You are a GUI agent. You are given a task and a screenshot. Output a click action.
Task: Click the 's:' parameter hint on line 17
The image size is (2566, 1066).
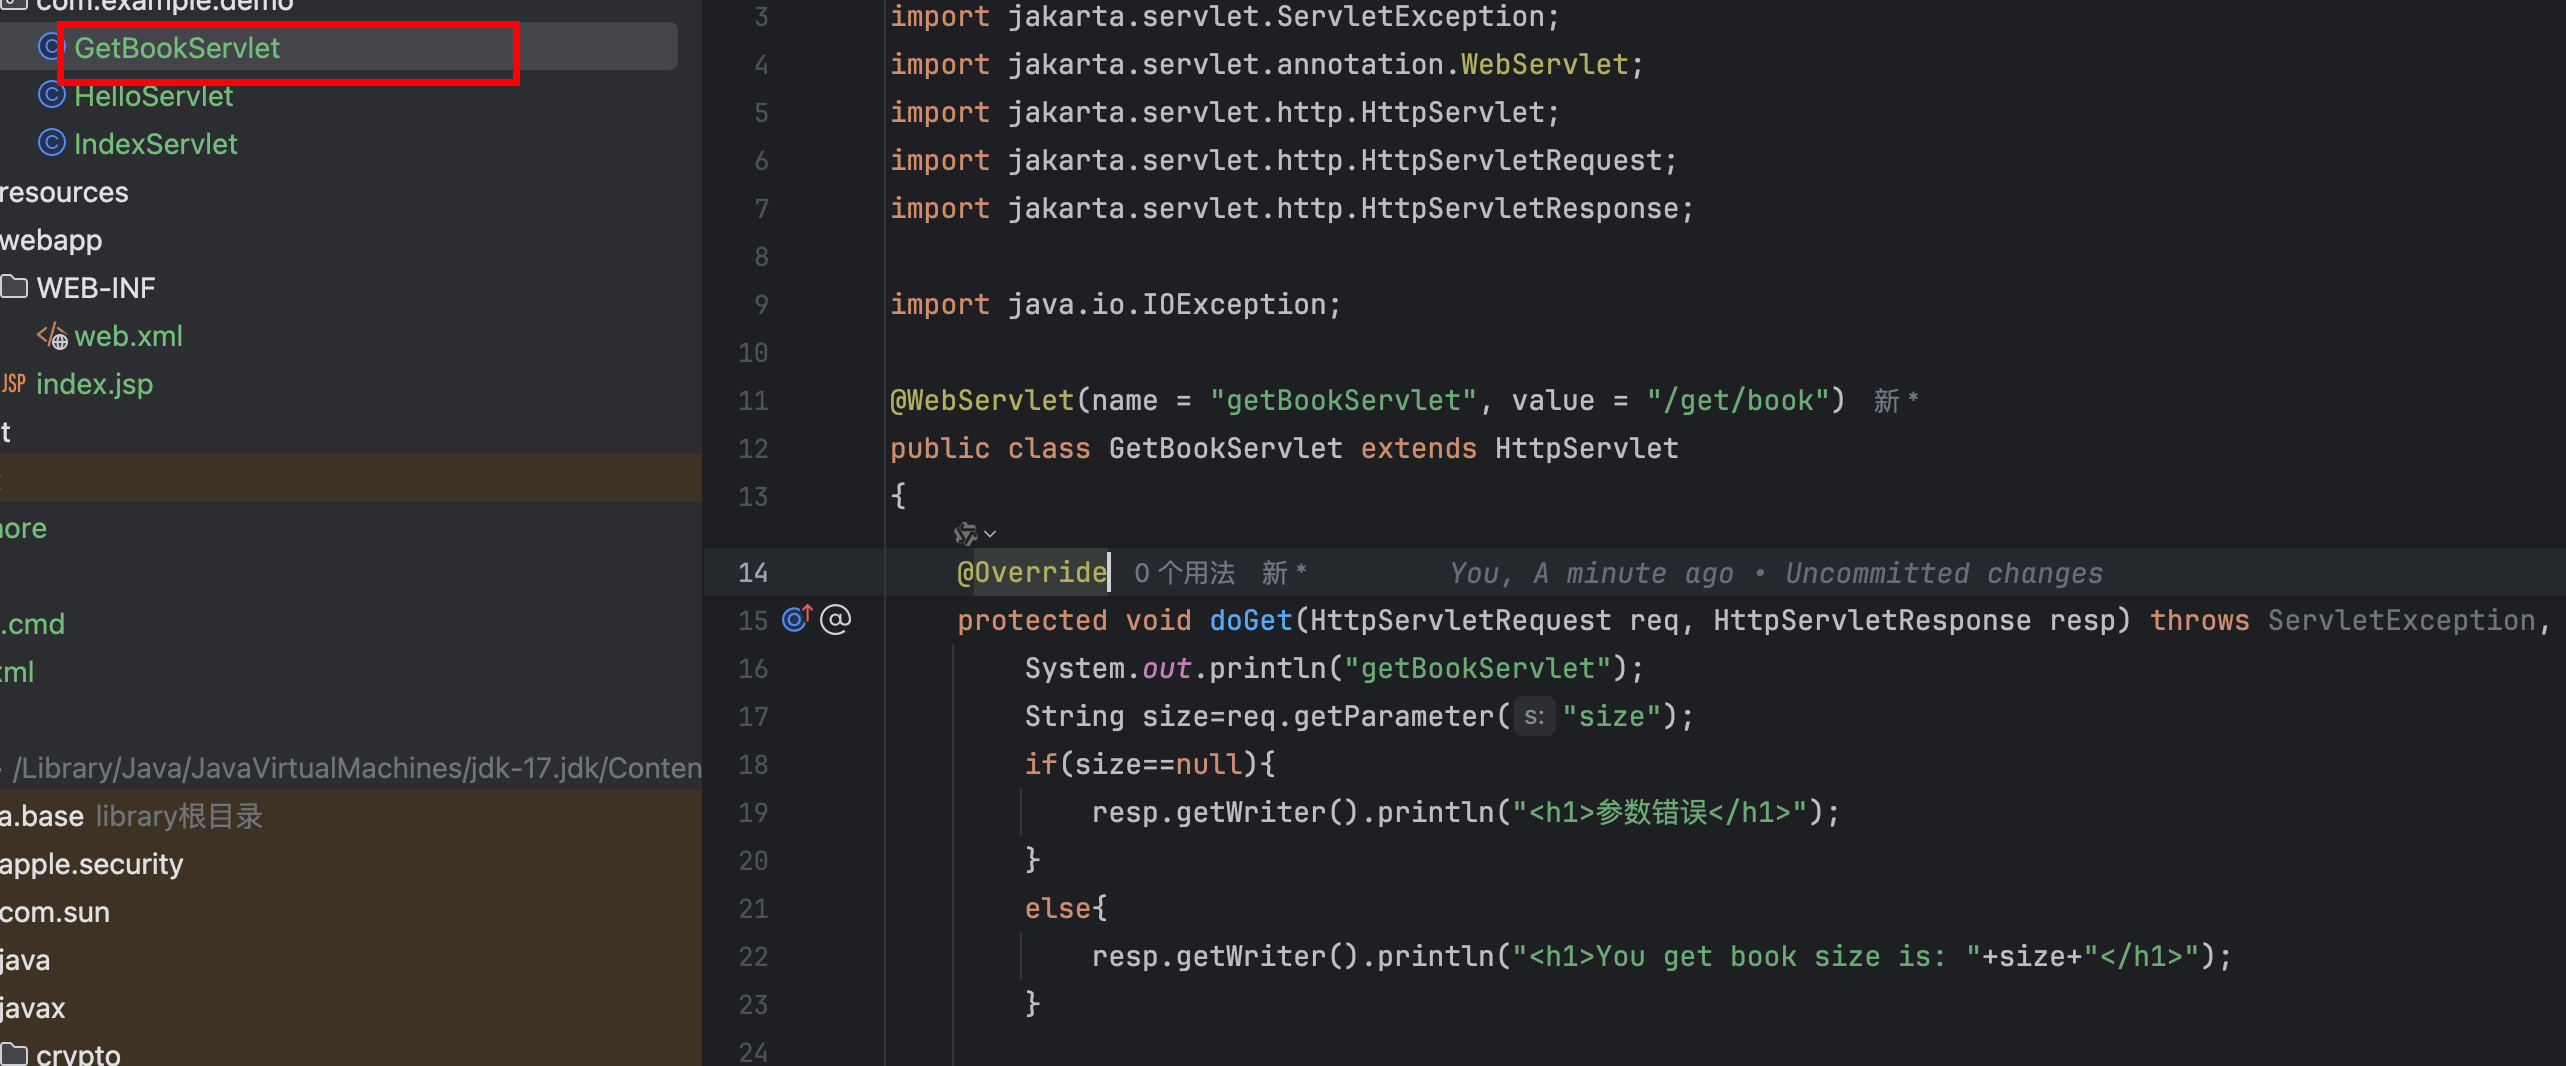pos(1534,716)
